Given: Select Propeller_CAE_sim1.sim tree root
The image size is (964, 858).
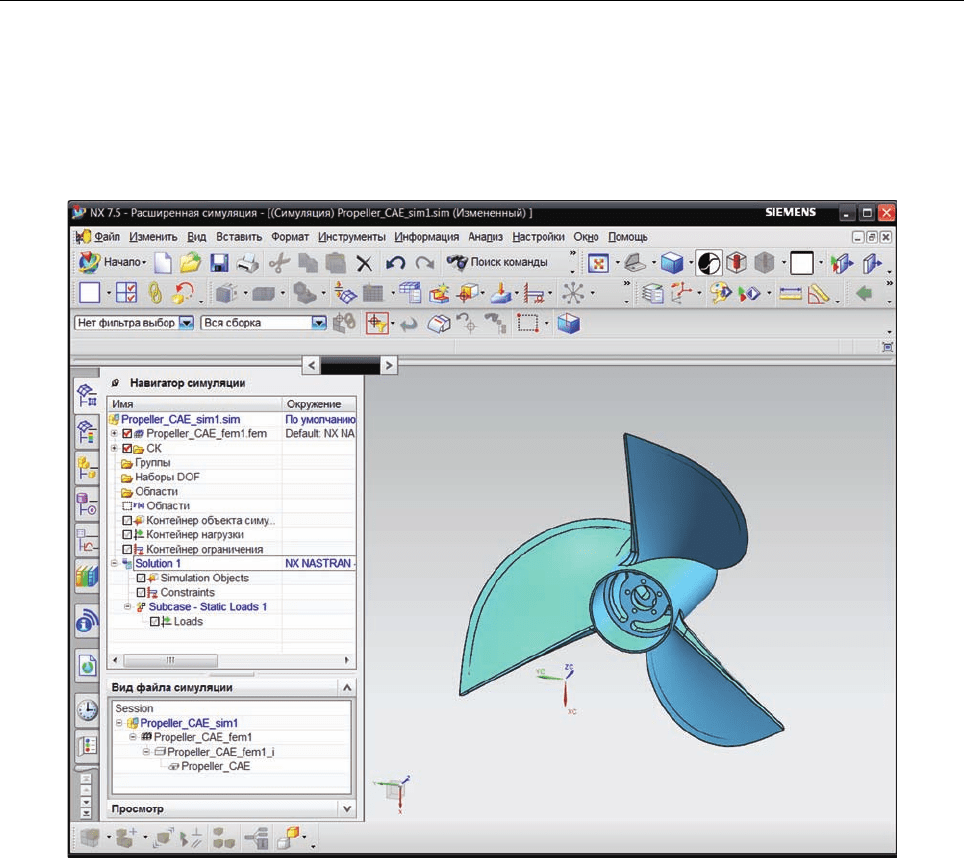Looking at the screenshot, I should 180,419.
